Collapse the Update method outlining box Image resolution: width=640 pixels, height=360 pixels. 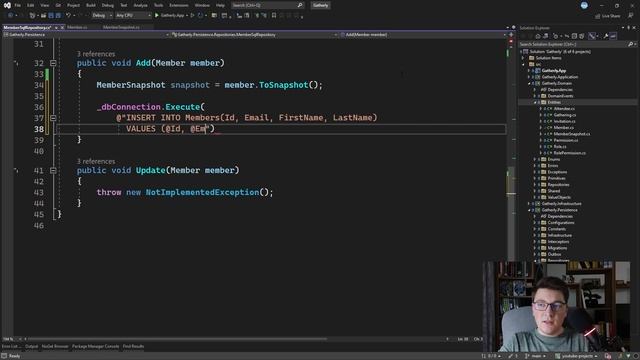tap(53, 170)
